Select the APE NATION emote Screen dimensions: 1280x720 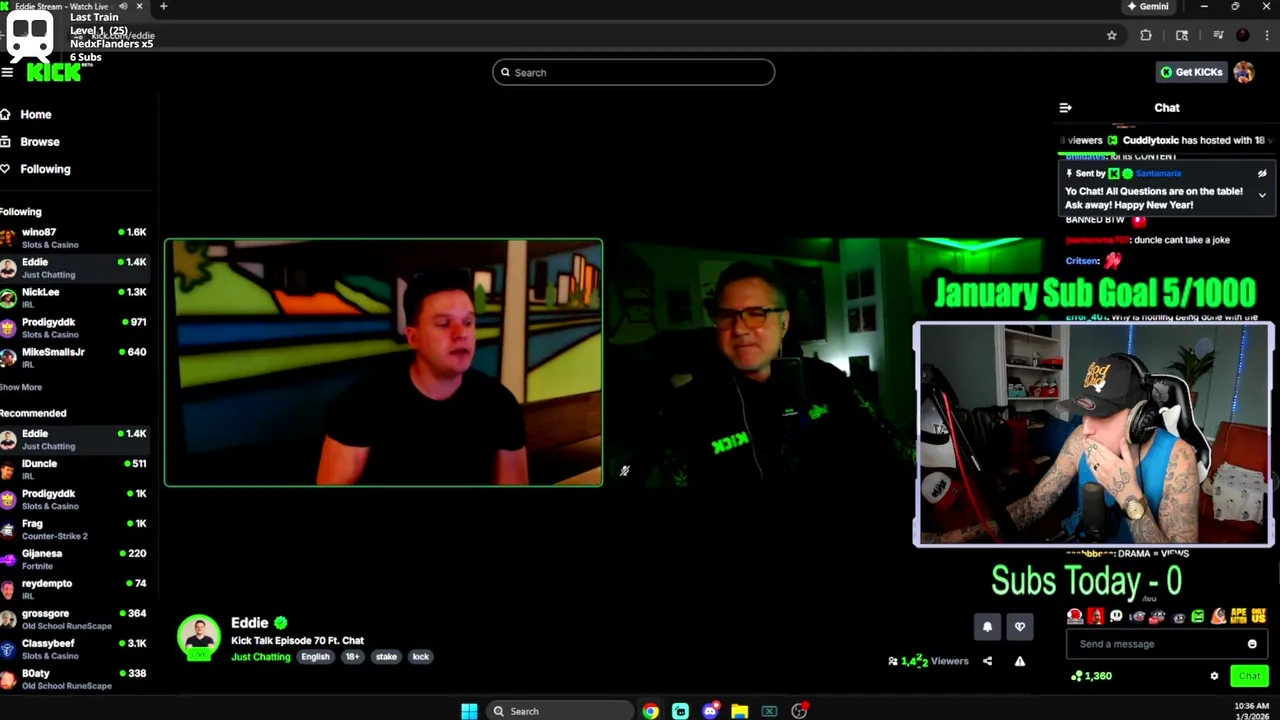pos(1238,616)
